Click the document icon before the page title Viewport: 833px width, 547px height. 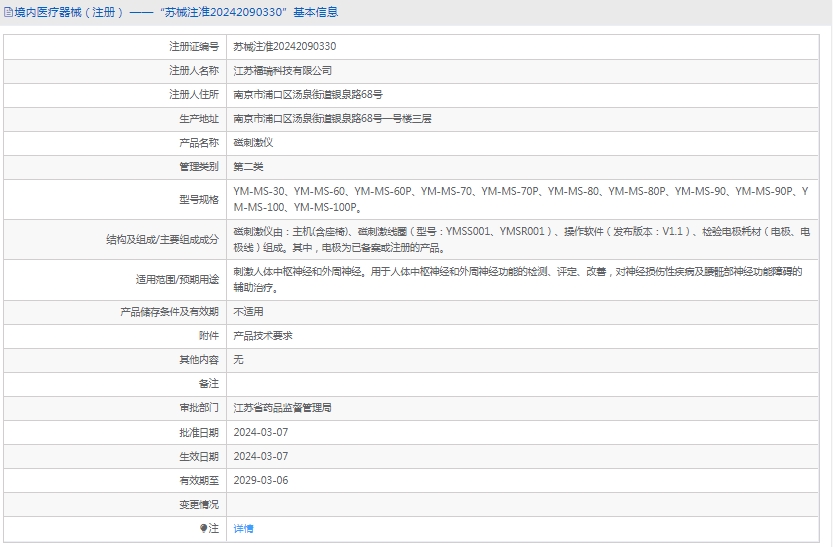pyautogui.click(x=9, y=13)
